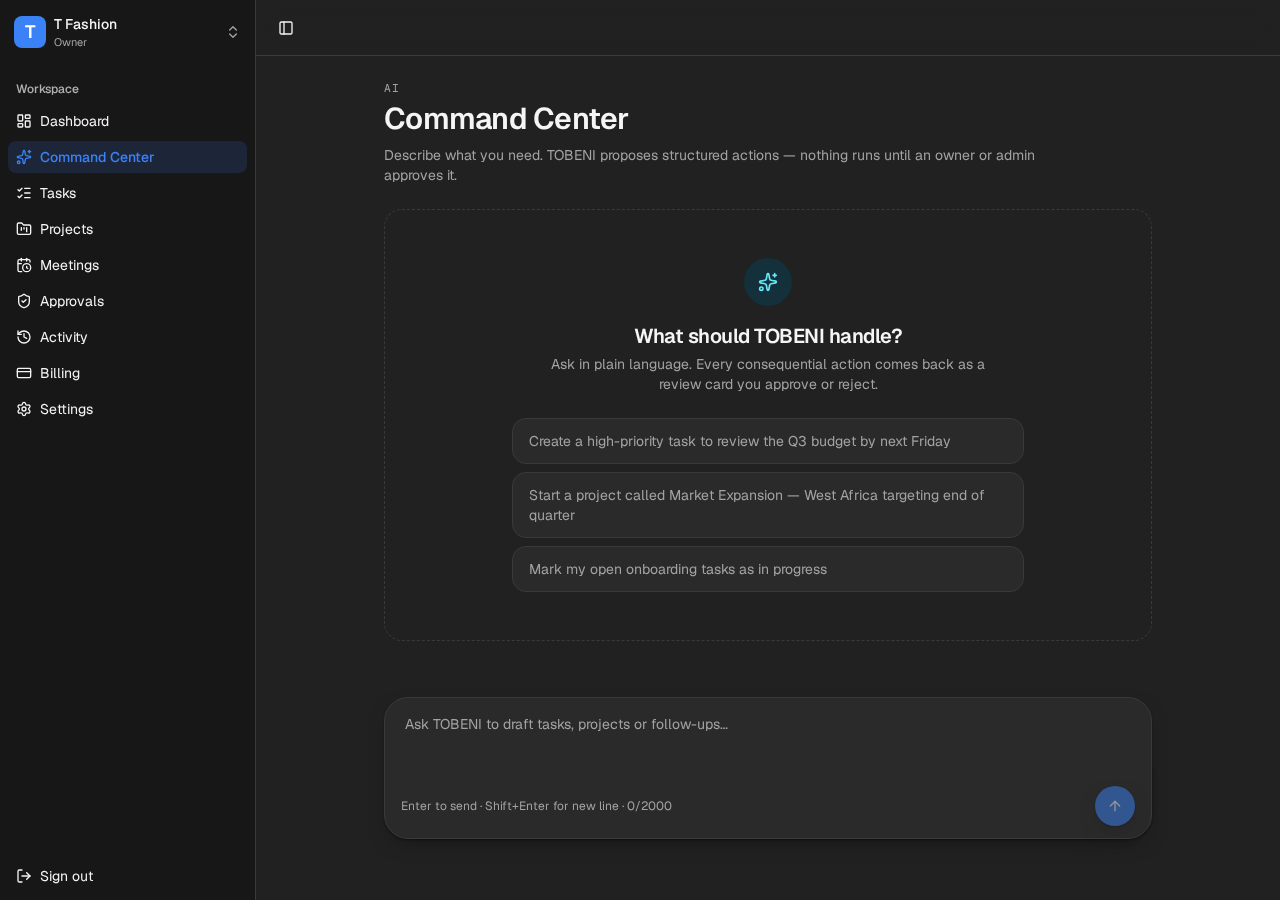Click the Tasks checklist icon in sidebar

point(24,193)
